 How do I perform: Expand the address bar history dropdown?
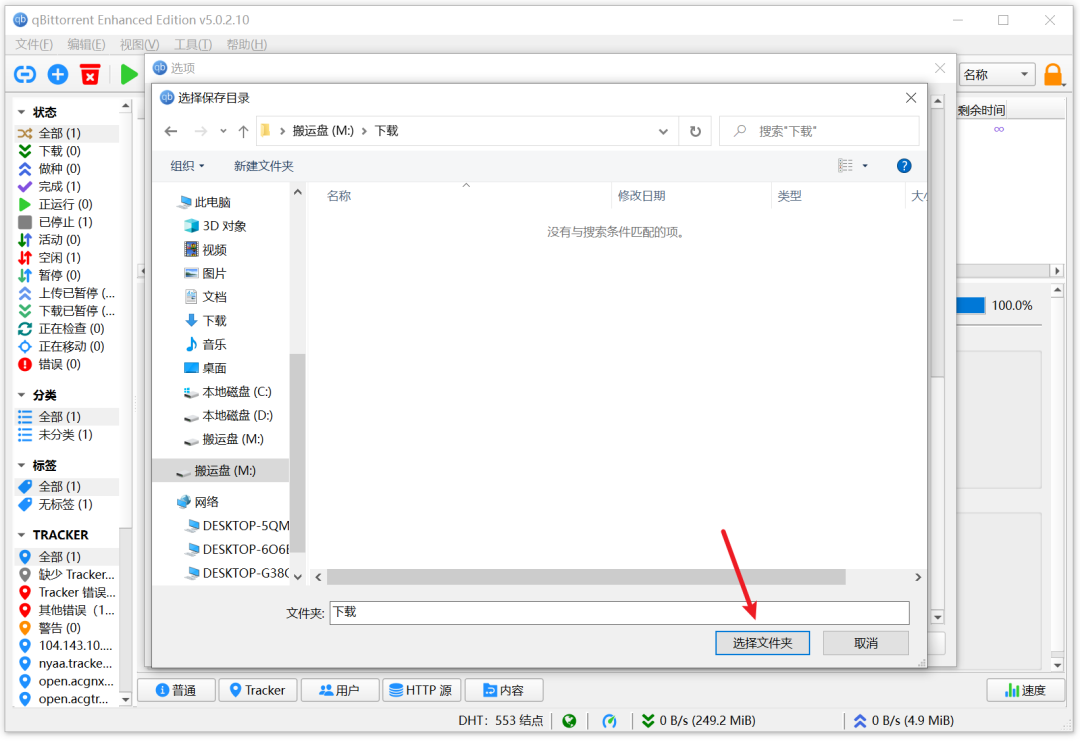click(663, 131)
